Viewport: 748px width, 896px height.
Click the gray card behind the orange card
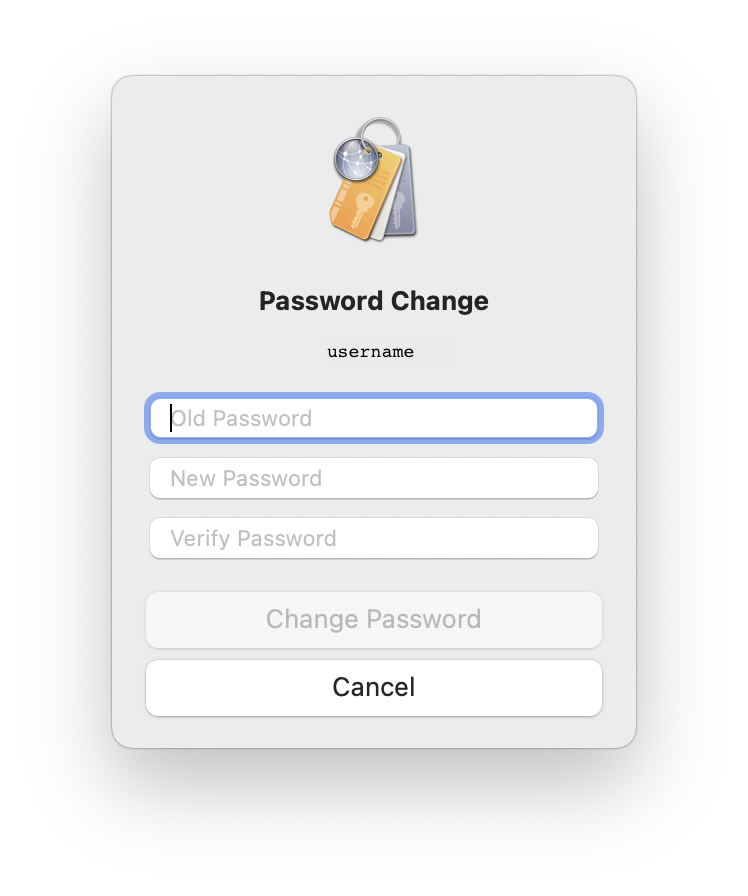pyautogui.click(x=403, y=191)
